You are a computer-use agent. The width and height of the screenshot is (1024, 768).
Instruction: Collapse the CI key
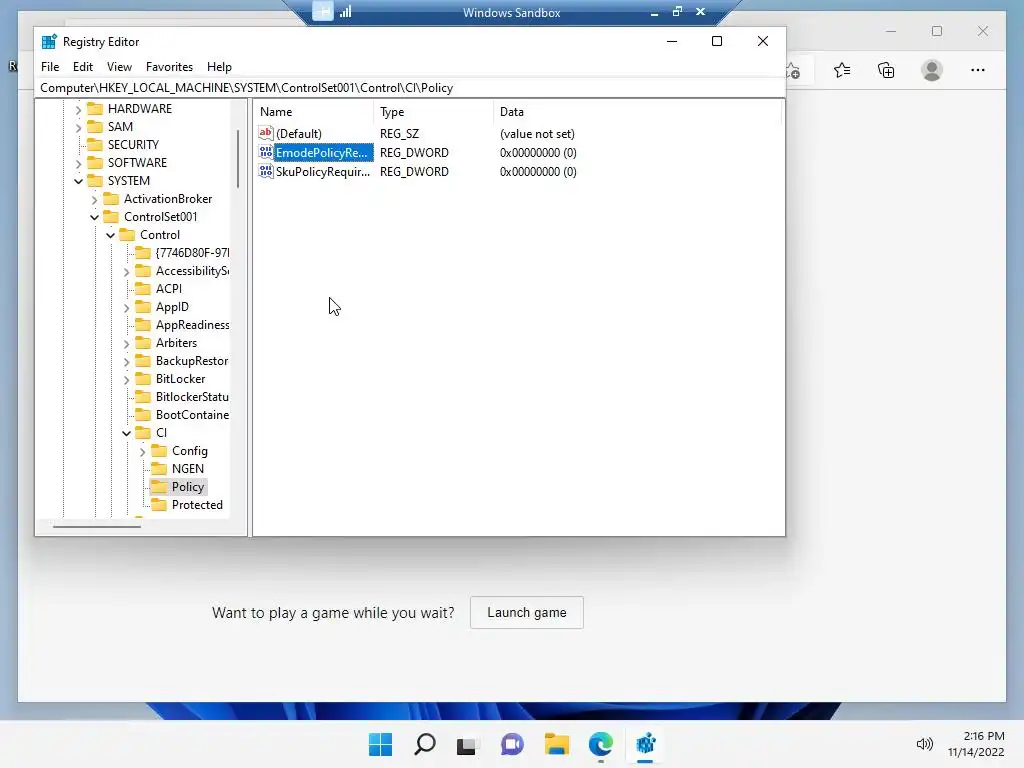coord(127,433)
